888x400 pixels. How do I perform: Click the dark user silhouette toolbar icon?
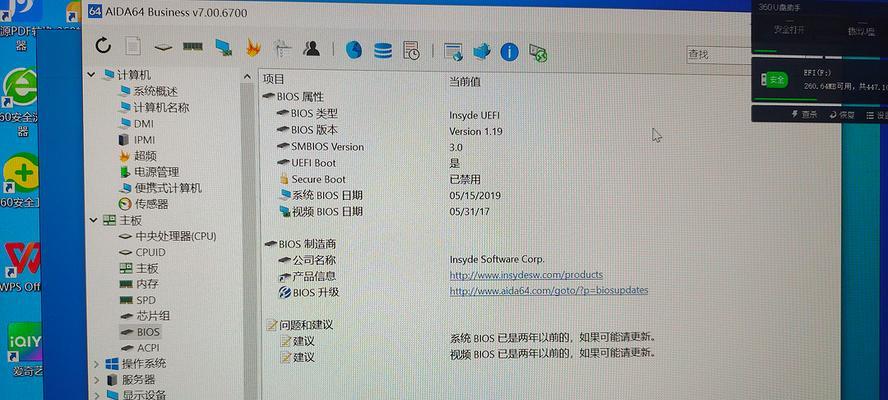pyautogui.click(x=311, y=49)
